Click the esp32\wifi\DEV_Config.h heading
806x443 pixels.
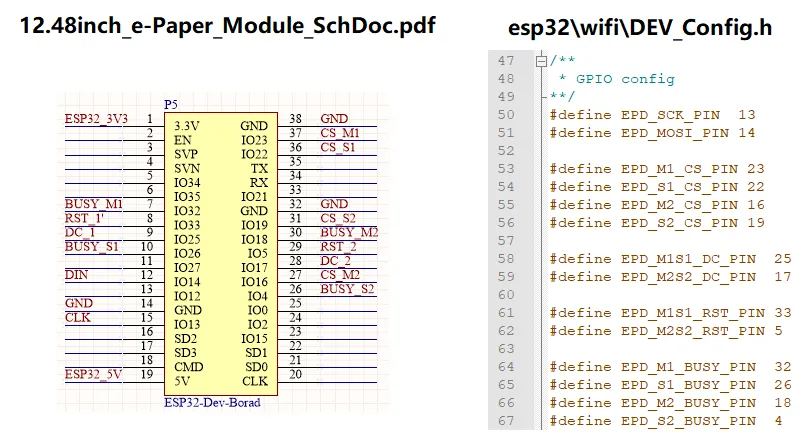pos(640,28)
